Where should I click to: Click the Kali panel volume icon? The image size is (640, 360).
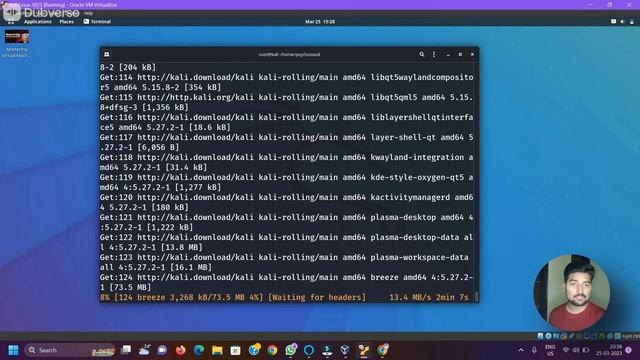[x=622, y=22]
